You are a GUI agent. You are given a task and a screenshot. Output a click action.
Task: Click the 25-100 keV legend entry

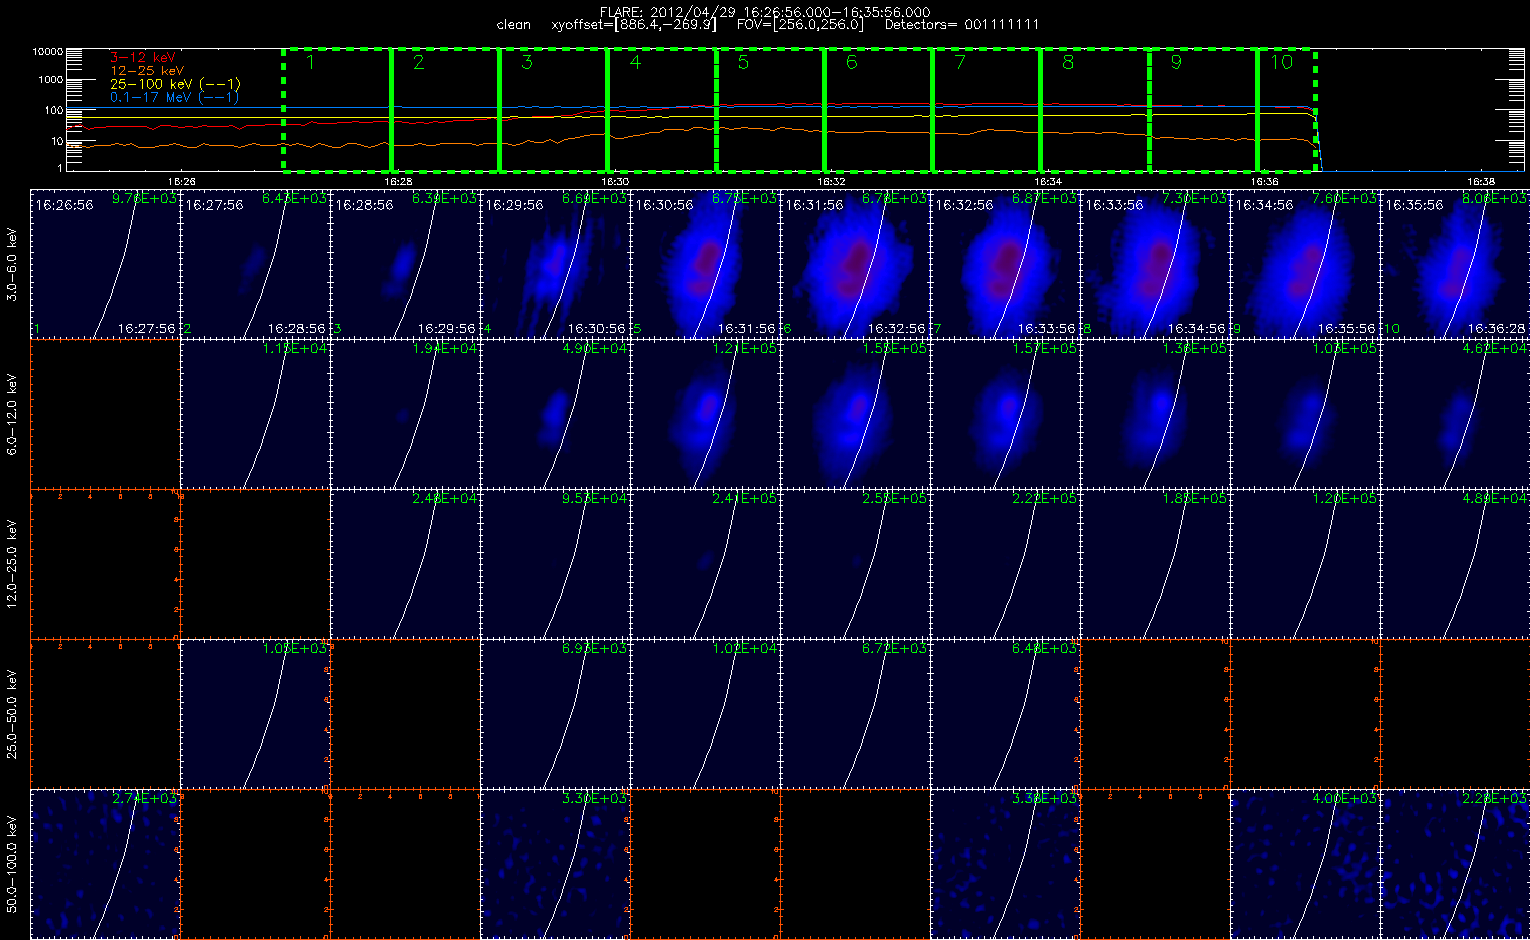pos(175,85)
